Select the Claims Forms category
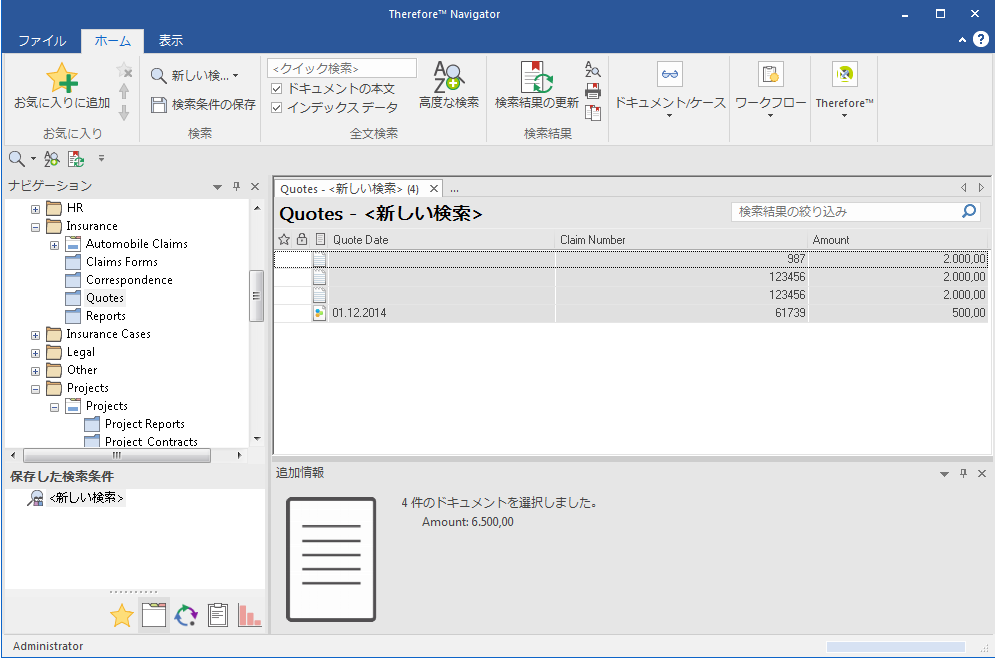The image size is (995, 659). coord(122,262)
